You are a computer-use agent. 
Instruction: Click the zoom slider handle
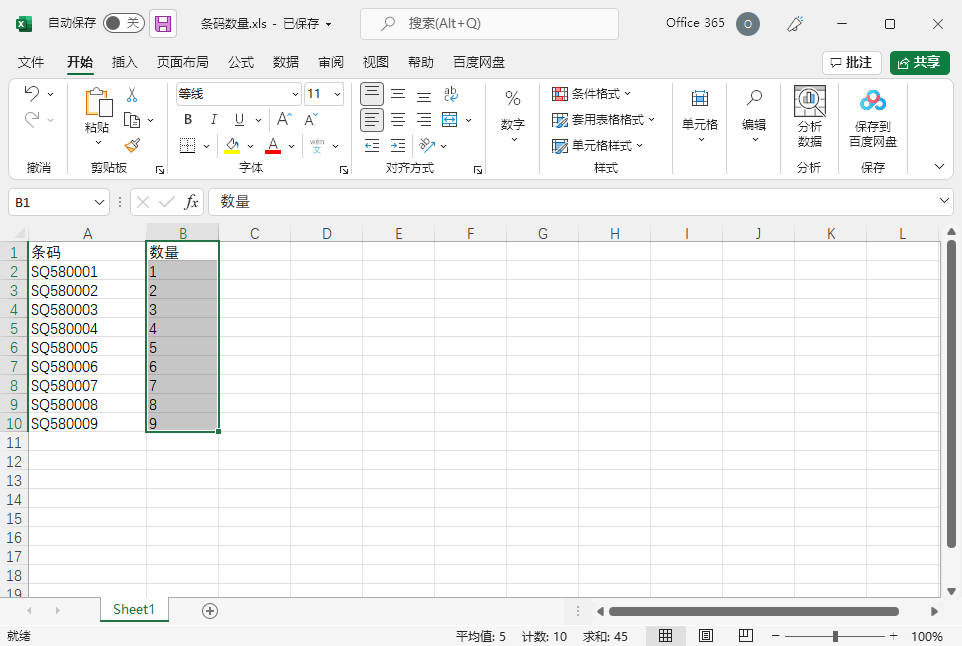coord(835,636)
